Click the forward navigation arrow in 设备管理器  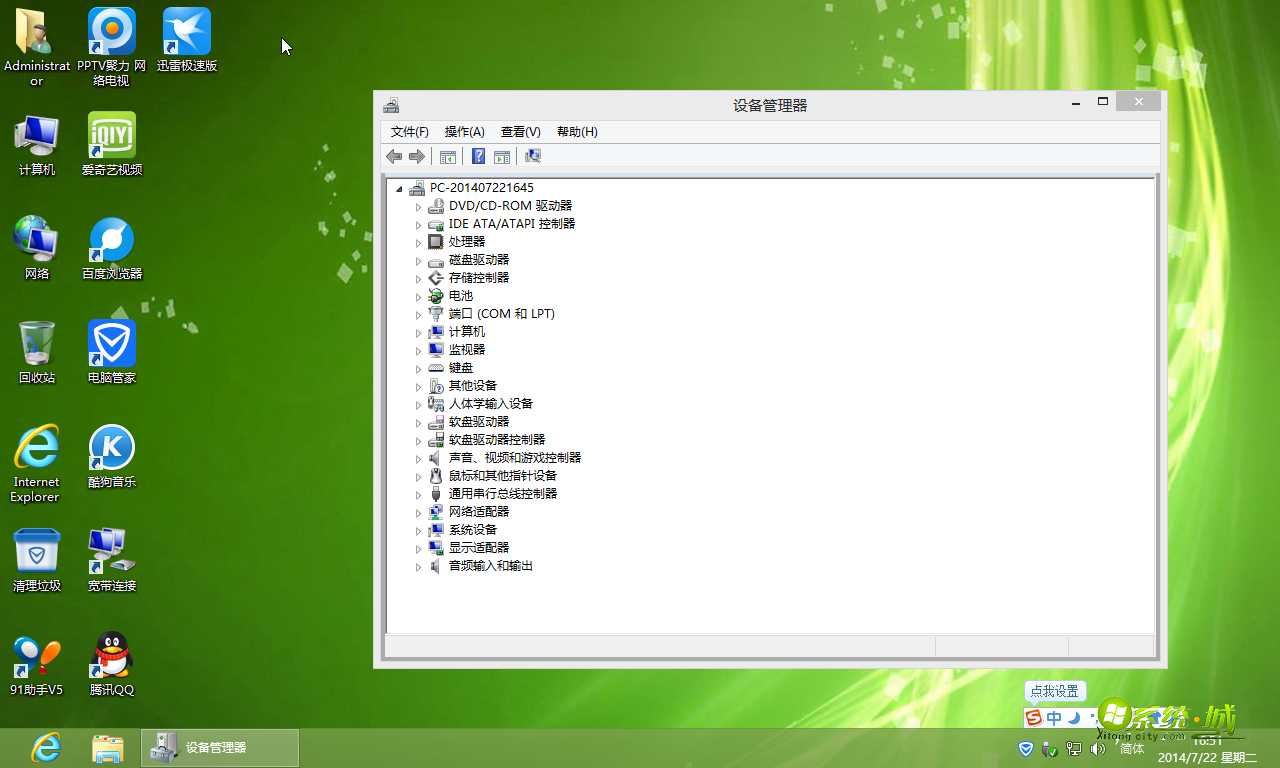point(417,156)
